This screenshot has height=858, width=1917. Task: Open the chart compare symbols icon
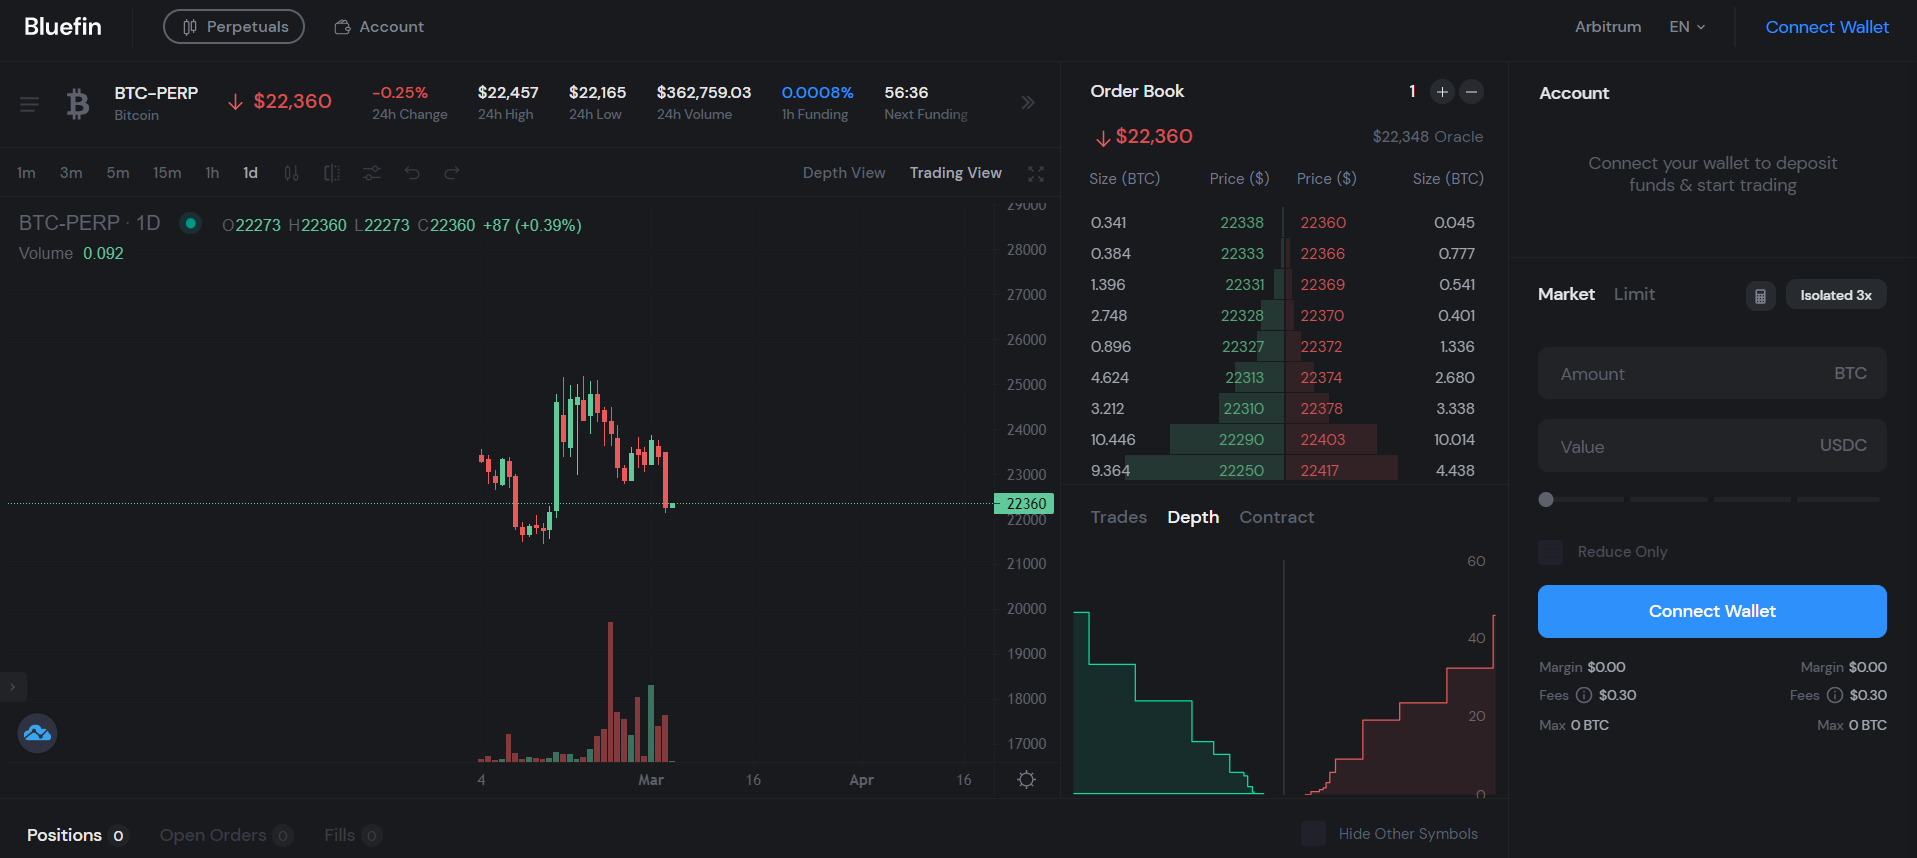[x=332, y=173]
